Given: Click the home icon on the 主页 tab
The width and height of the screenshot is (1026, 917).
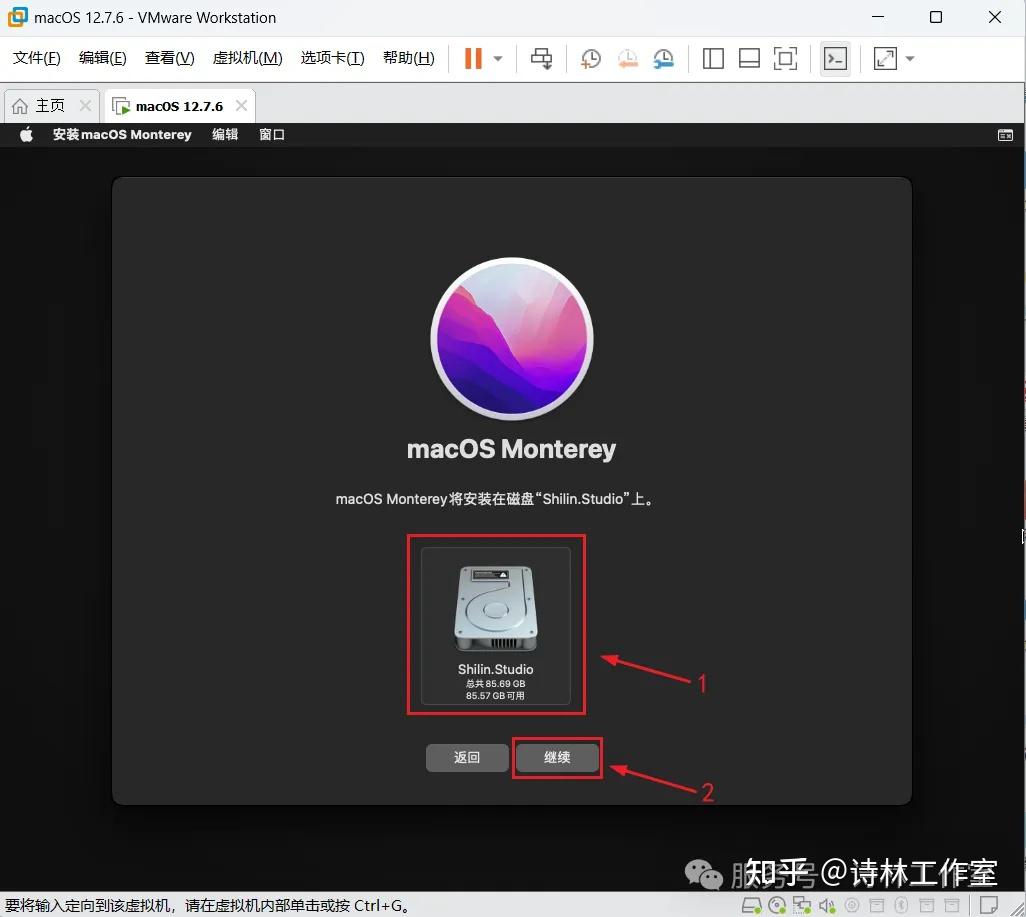Looking at the screenshot, I should [x=20, y=105].
